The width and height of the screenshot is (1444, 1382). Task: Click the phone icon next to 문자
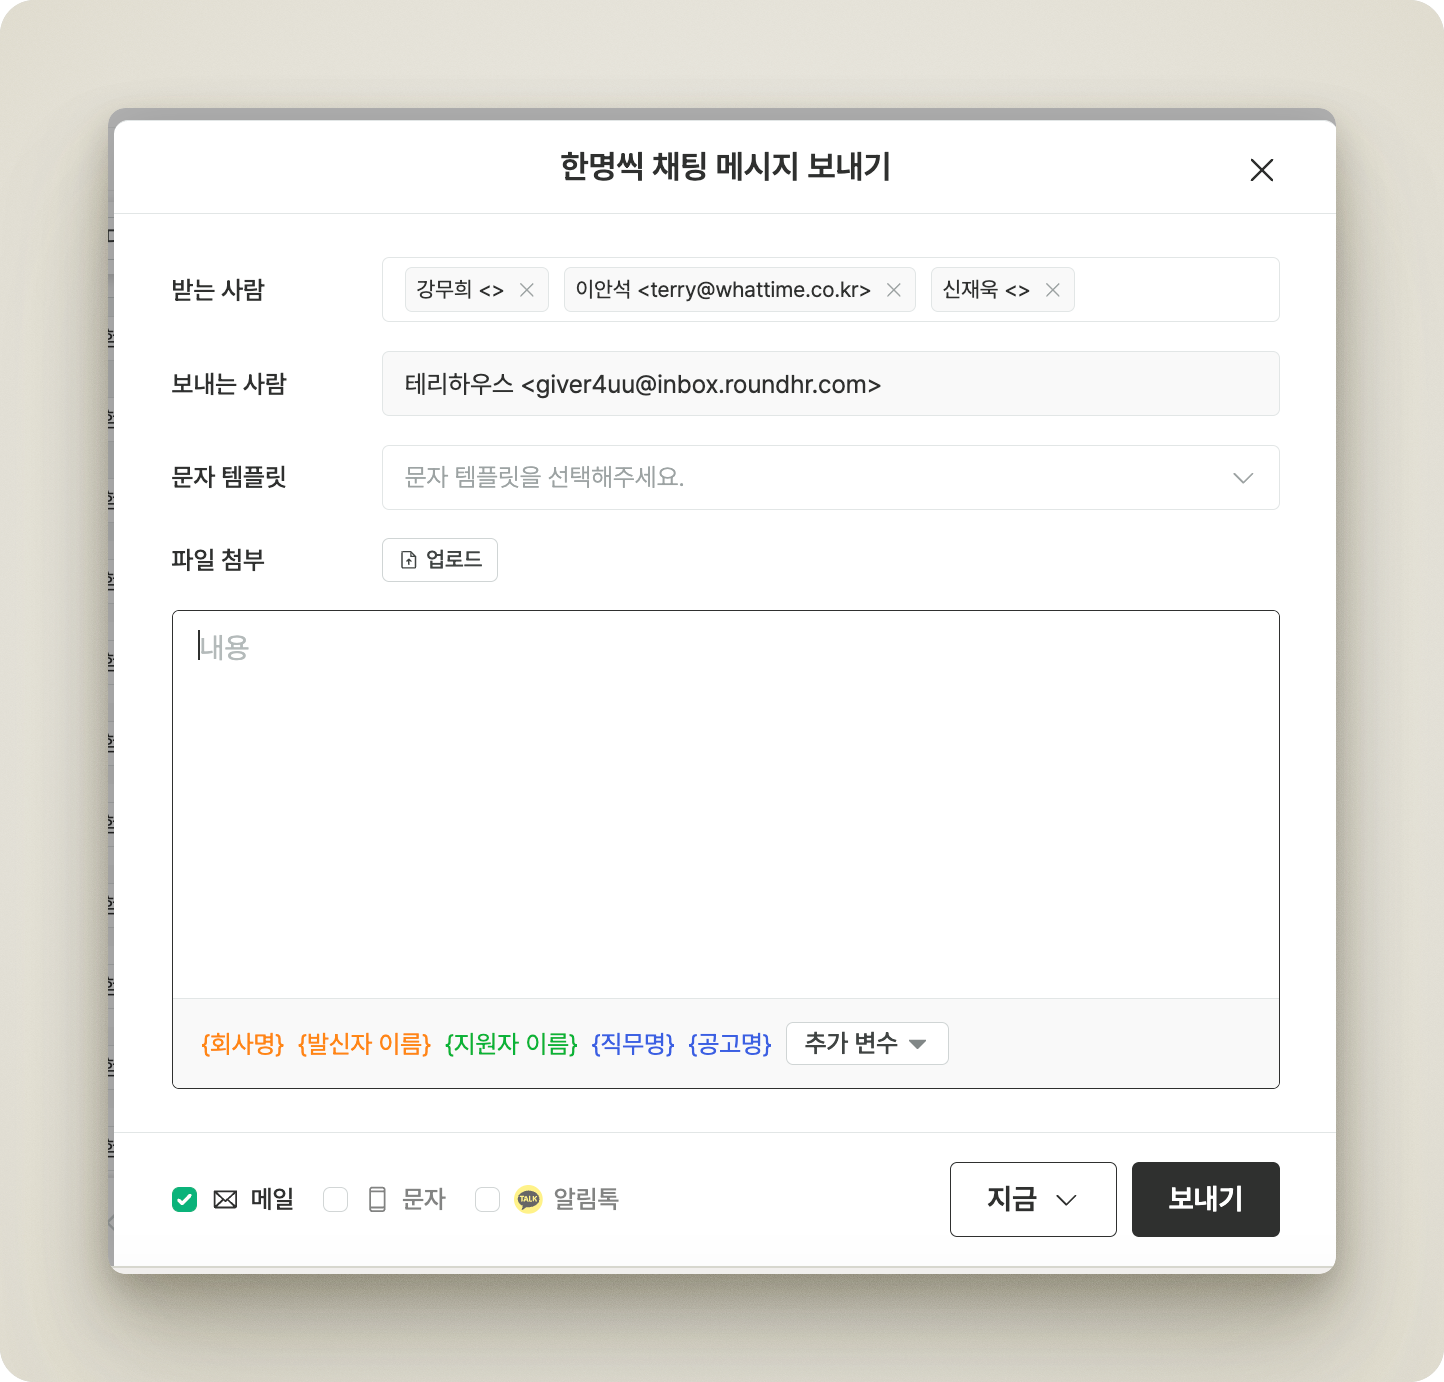[377, 1199]
